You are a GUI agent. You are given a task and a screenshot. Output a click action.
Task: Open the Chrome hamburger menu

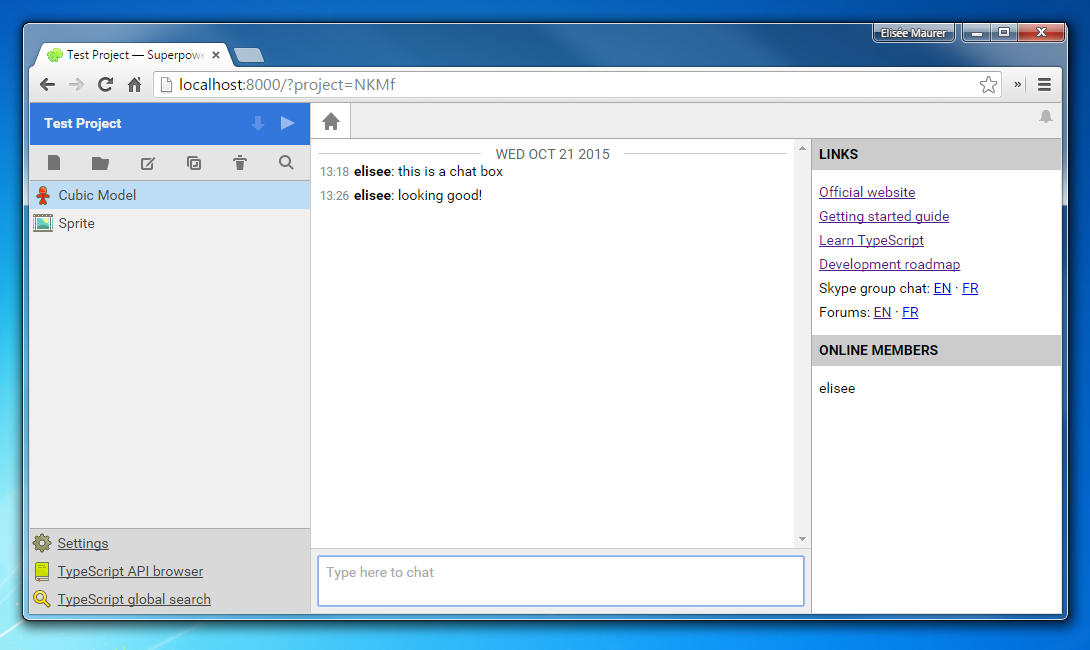pos(1044,85)
